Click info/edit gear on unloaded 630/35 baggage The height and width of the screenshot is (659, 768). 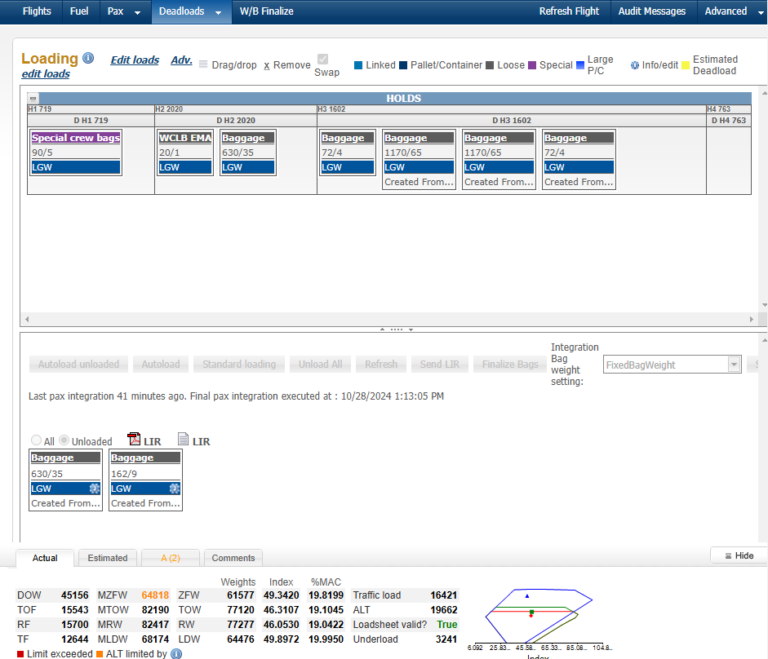(x=95, y=488)
